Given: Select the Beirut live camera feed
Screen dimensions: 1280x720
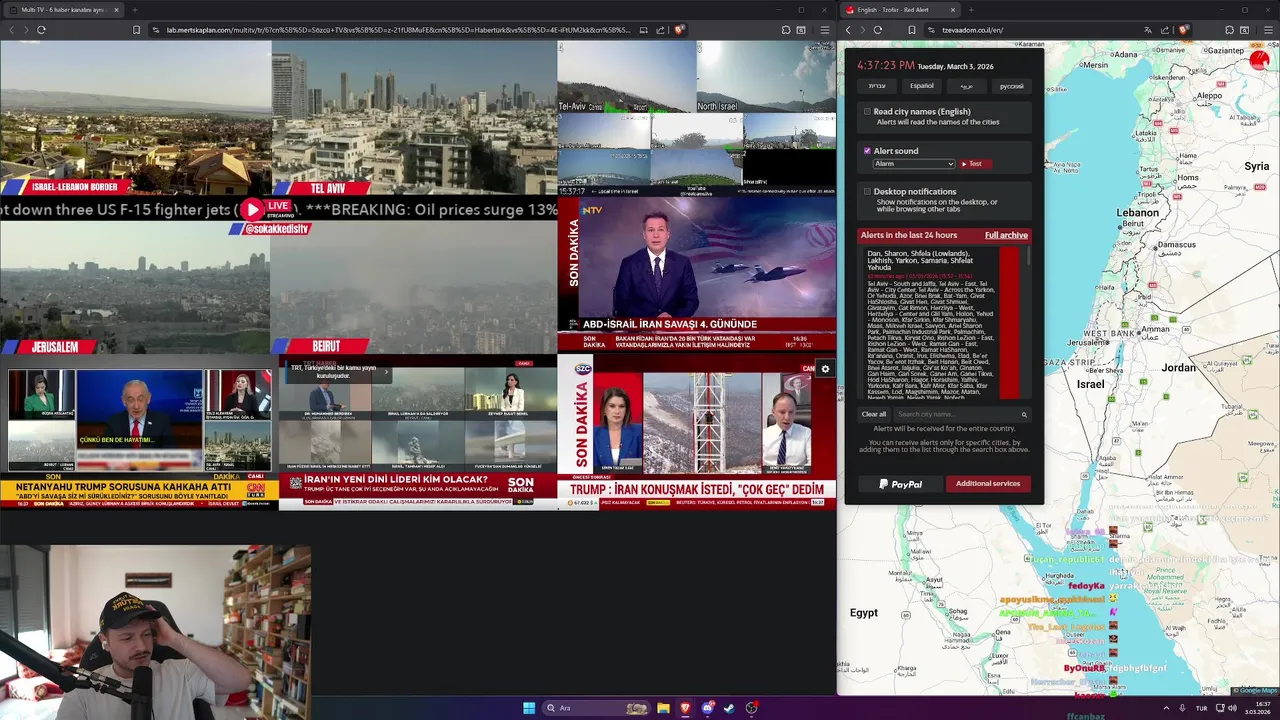Looking at the screenshot, I should coord(414,288).
